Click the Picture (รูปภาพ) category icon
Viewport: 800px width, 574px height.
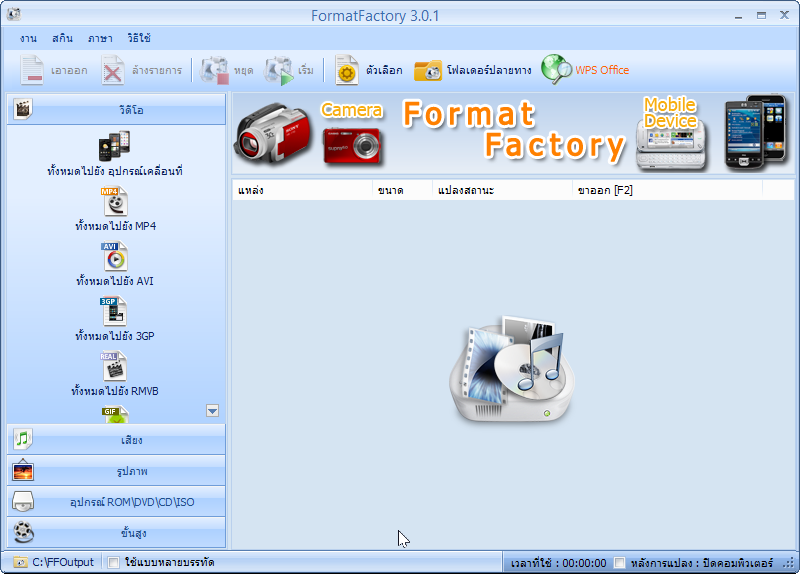coord(23,470)
